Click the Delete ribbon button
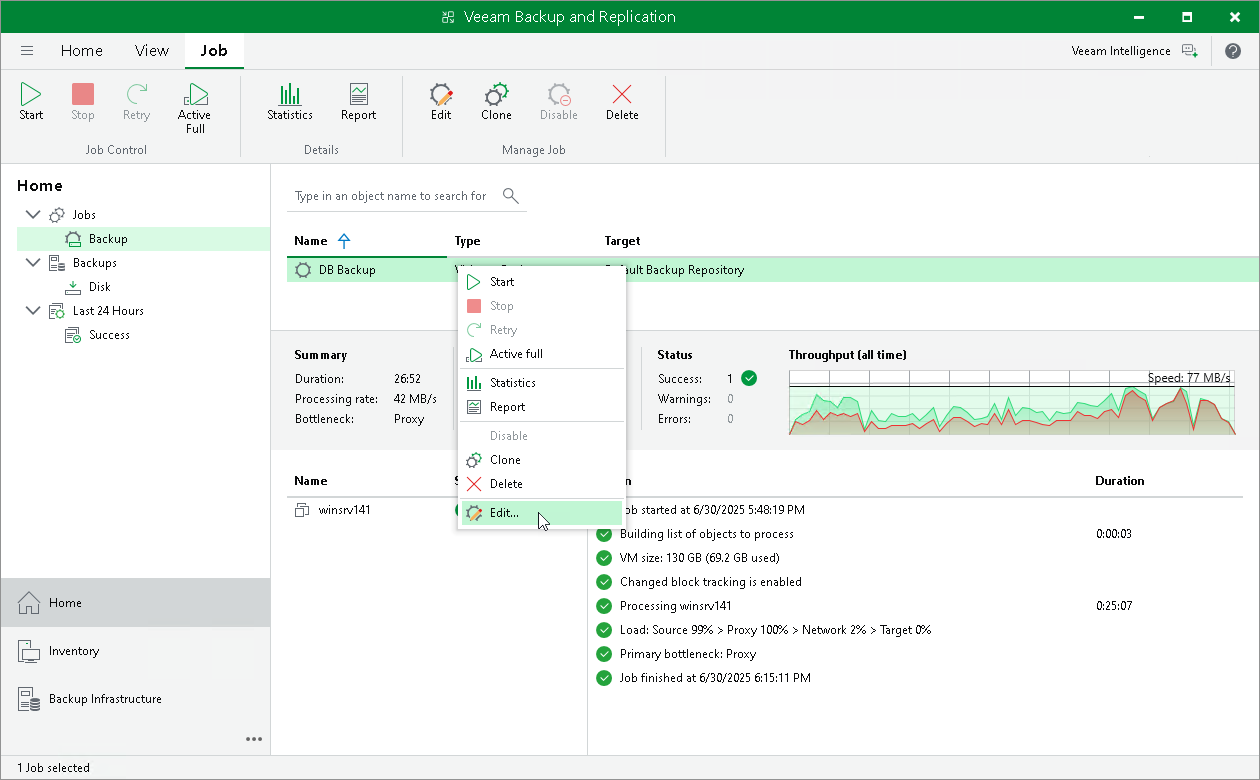Screen dimensions: 1260x780 coord(622,103)
